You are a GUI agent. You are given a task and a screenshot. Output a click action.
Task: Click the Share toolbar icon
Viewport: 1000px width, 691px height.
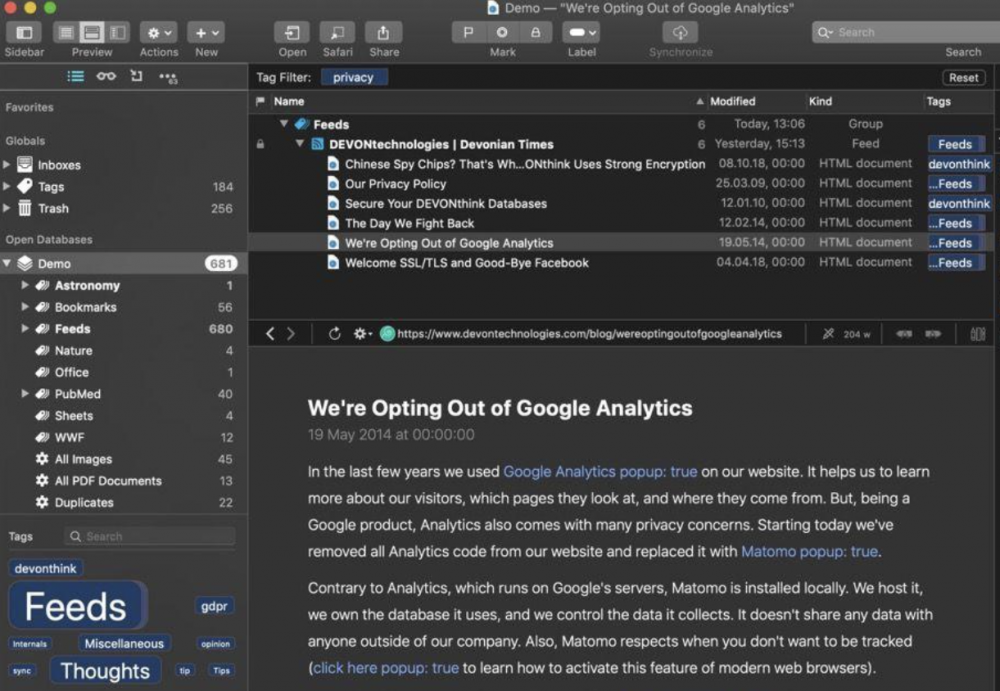(x=383, y=33)
